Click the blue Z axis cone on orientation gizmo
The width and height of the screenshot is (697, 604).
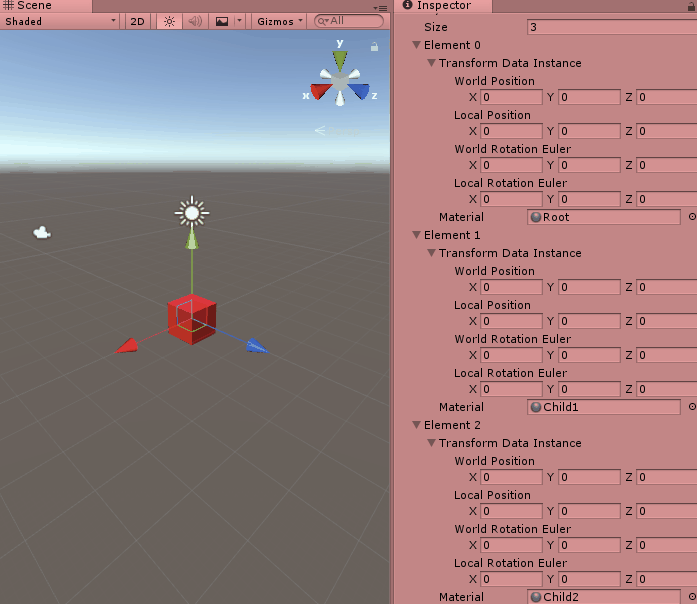[x=359, y=91]
